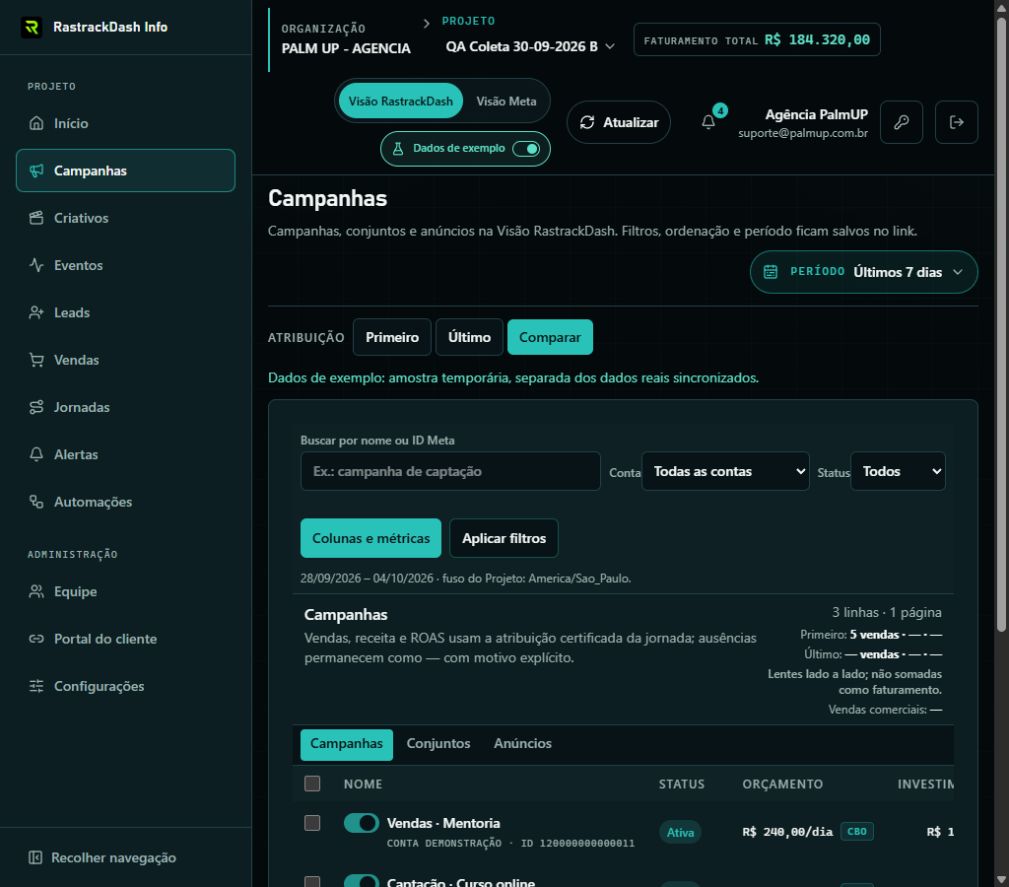Click the ORÇAMENTO column header

pyautogui.click(x=782, y=784)
